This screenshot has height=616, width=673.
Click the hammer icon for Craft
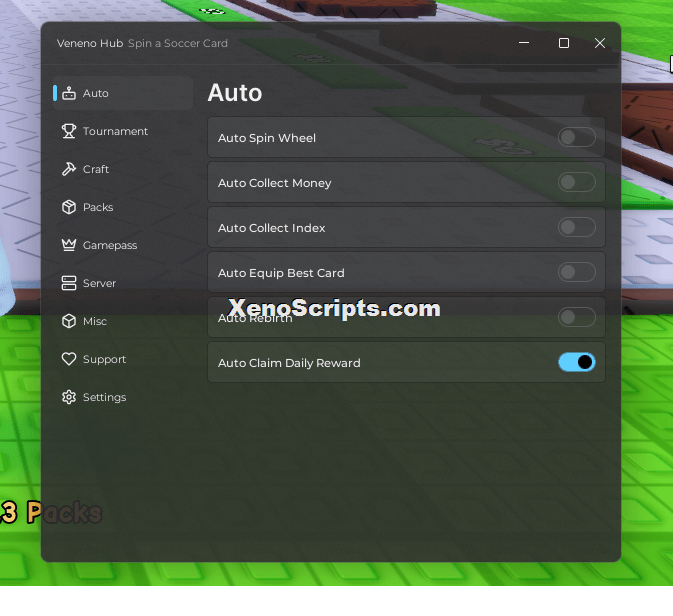click(69, 169)
